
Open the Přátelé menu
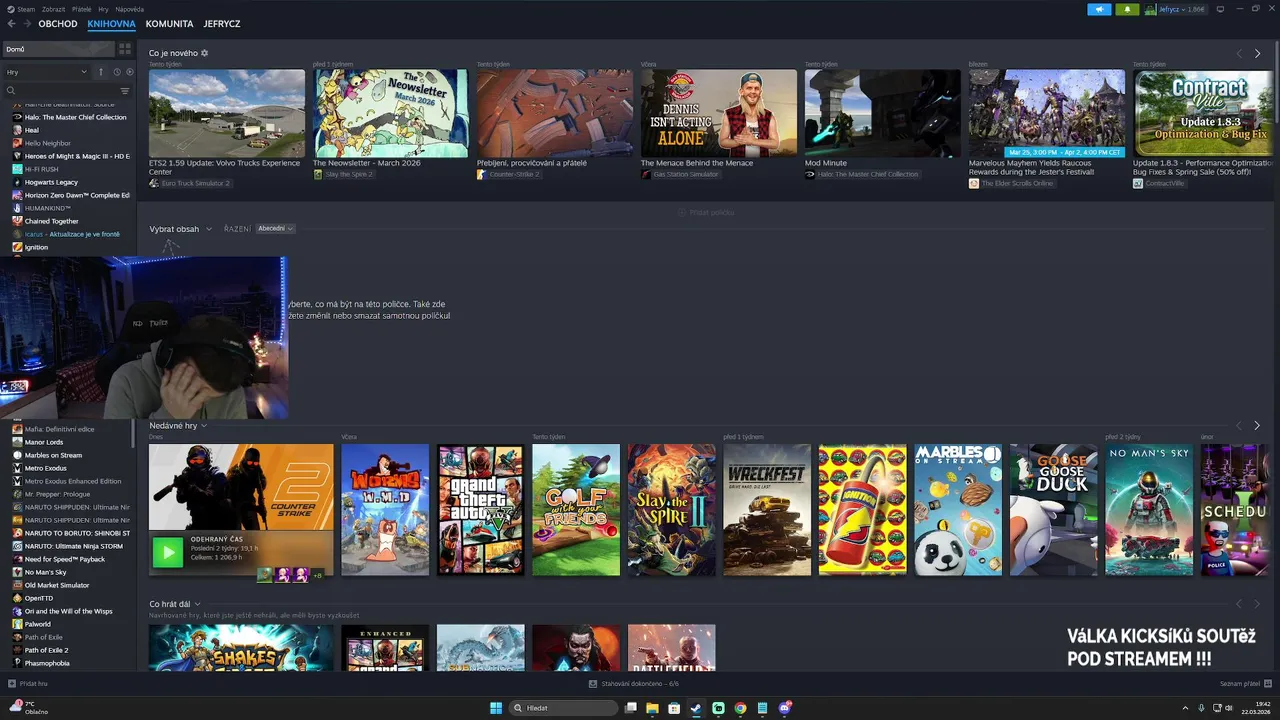click(x=81, y=9)
